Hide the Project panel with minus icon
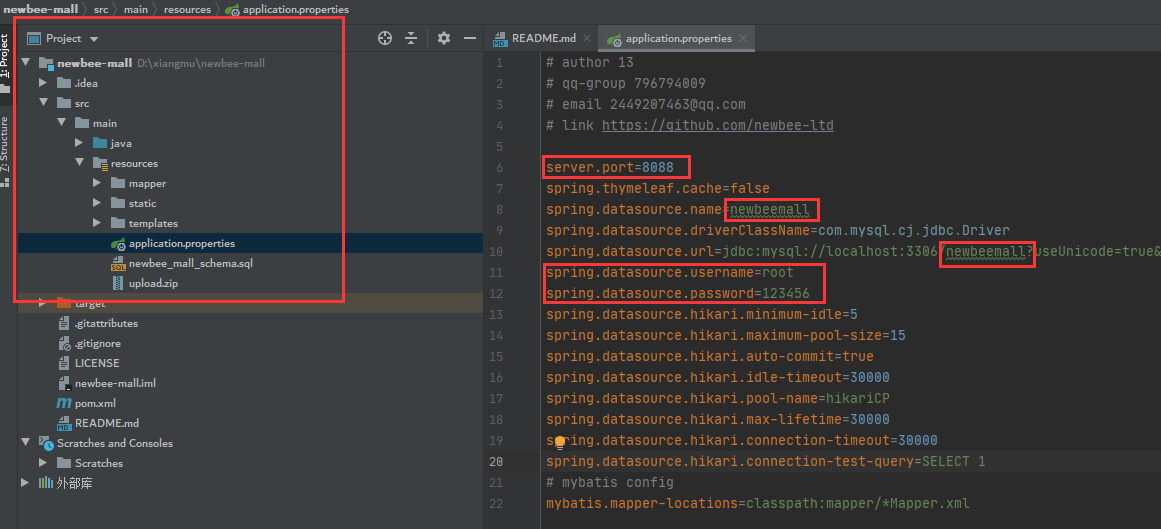1161x529 pixels. pyautogui.click(x=469, y=39)
